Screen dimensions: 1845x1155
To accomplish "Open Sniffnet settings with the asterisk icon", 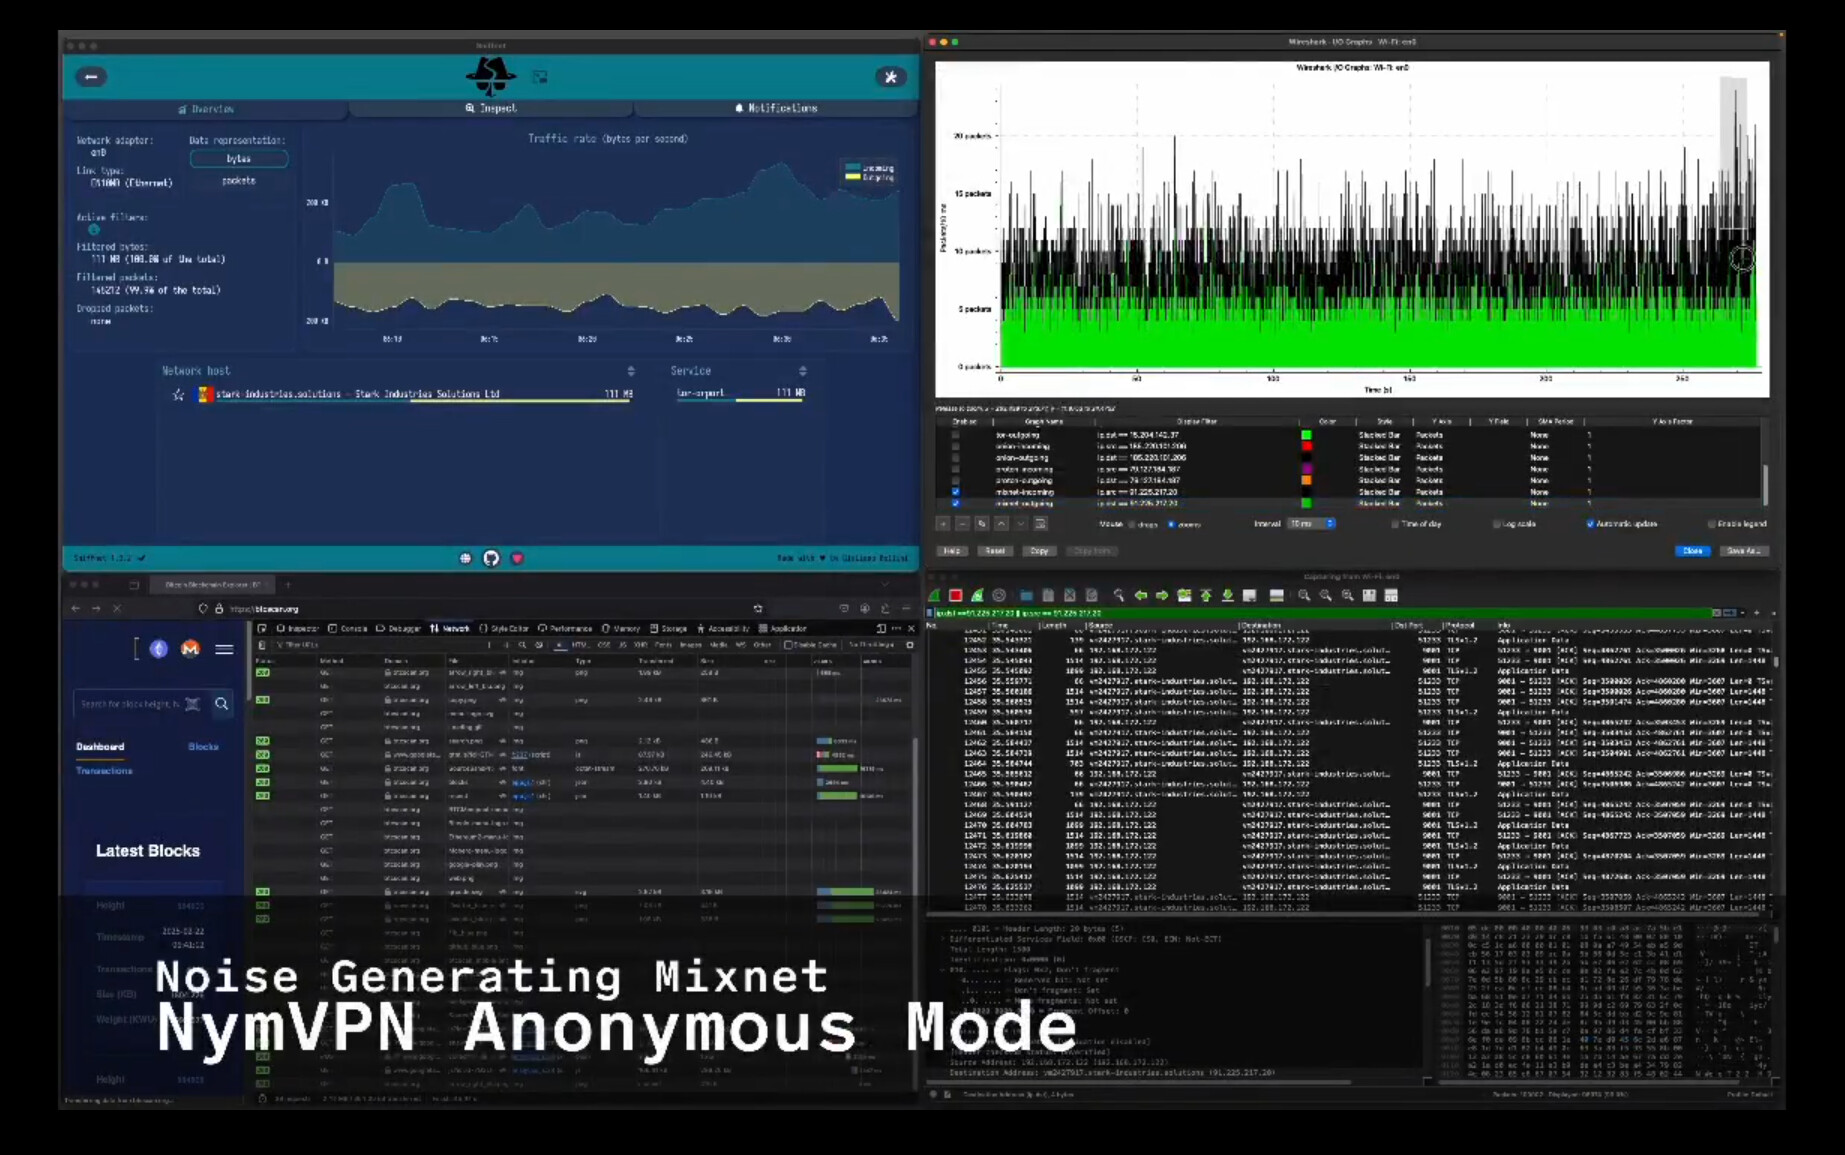I will tap(890, 77).
